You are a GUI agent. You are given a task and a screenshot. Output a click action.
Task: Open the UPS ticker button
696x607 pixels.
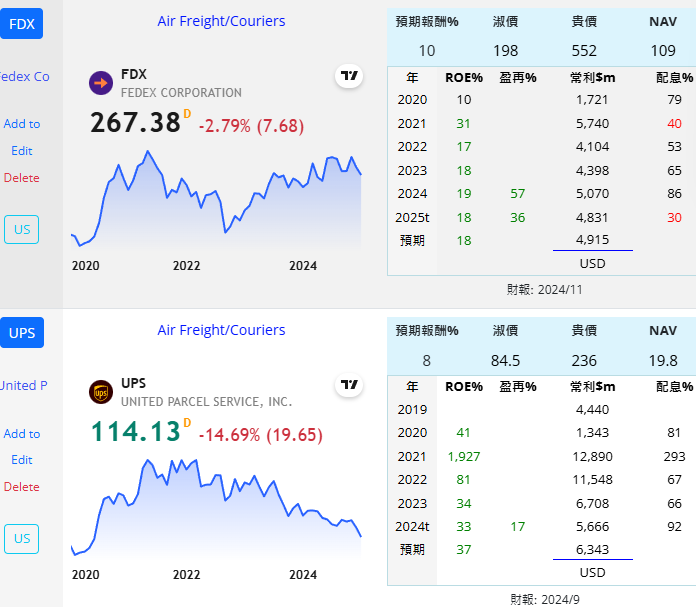coord(22,333)
